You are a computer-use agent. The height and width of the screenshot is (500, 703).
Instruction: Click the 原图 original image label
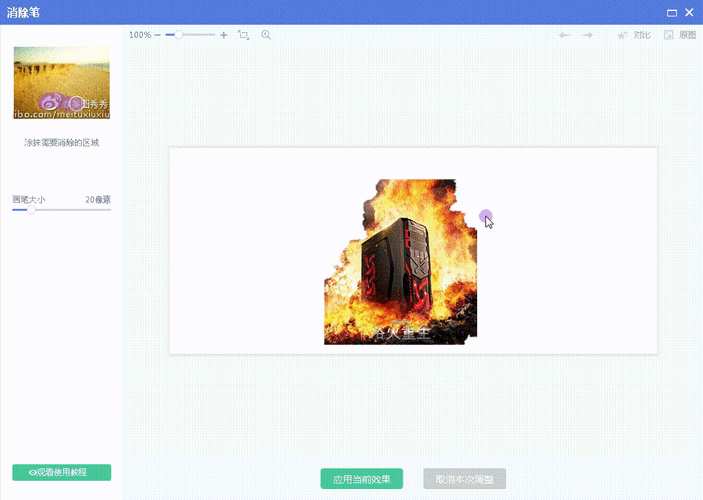(687, 35)
